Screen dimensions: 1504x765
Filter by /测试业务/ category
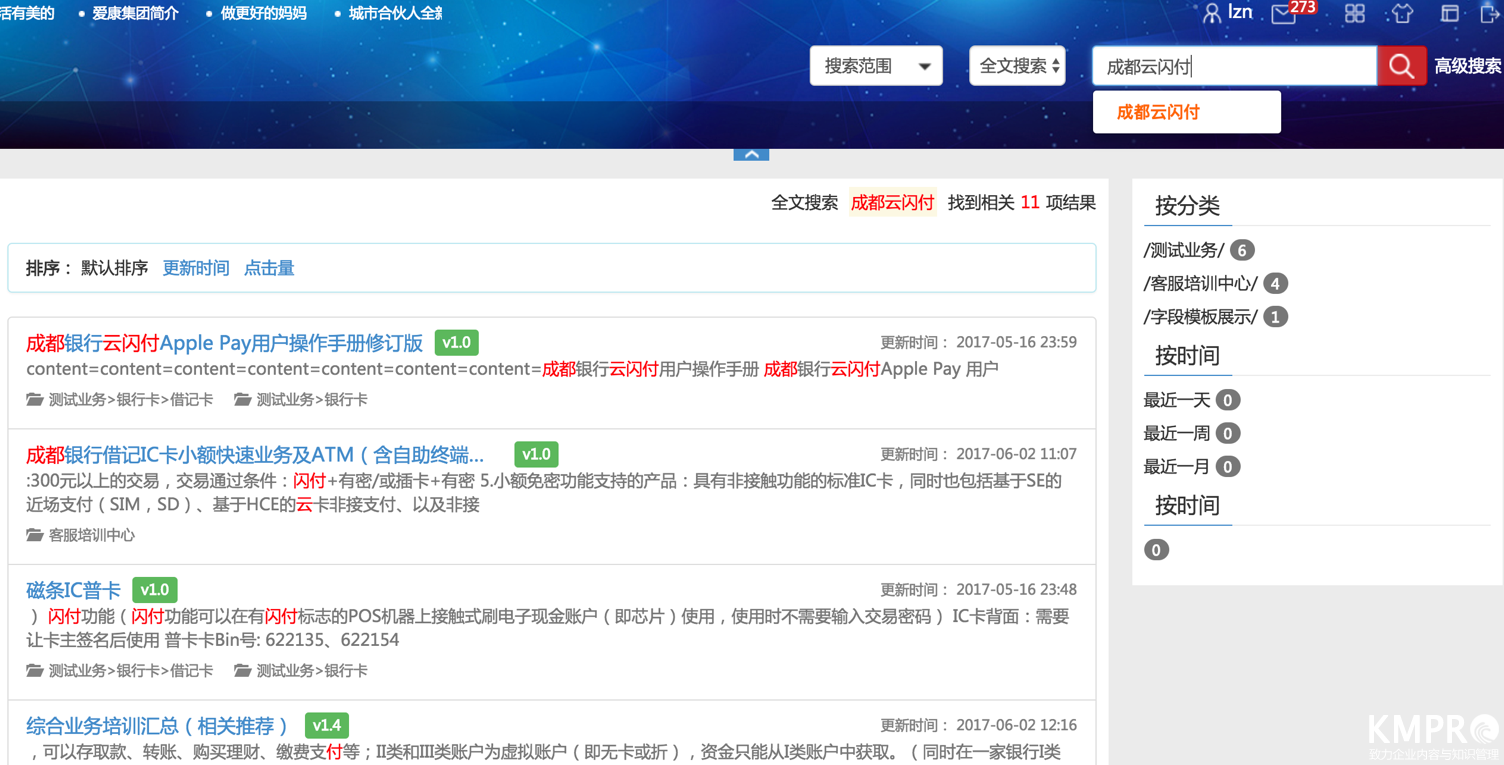(x=1184, y=250)
